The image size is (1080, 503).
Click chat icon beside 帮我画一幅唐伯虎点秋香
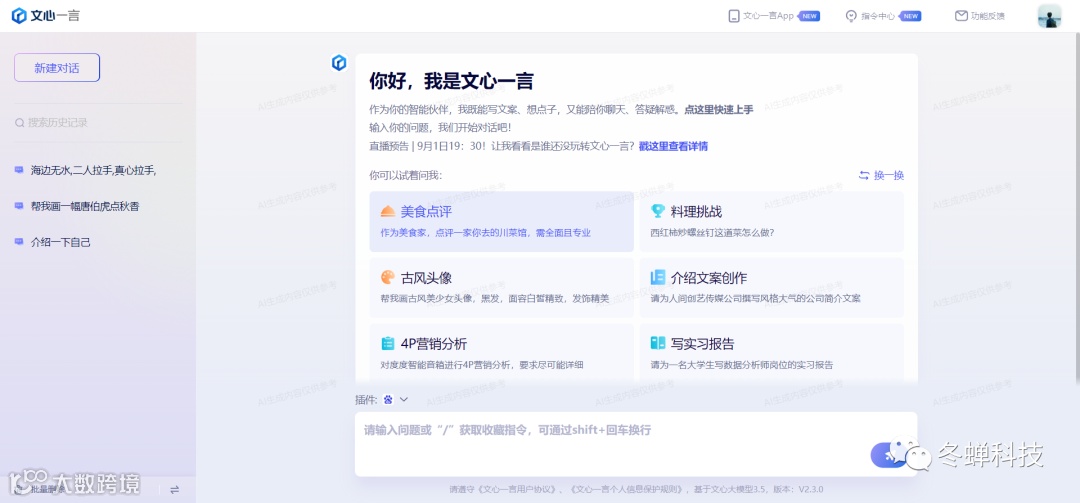point(19,206)
